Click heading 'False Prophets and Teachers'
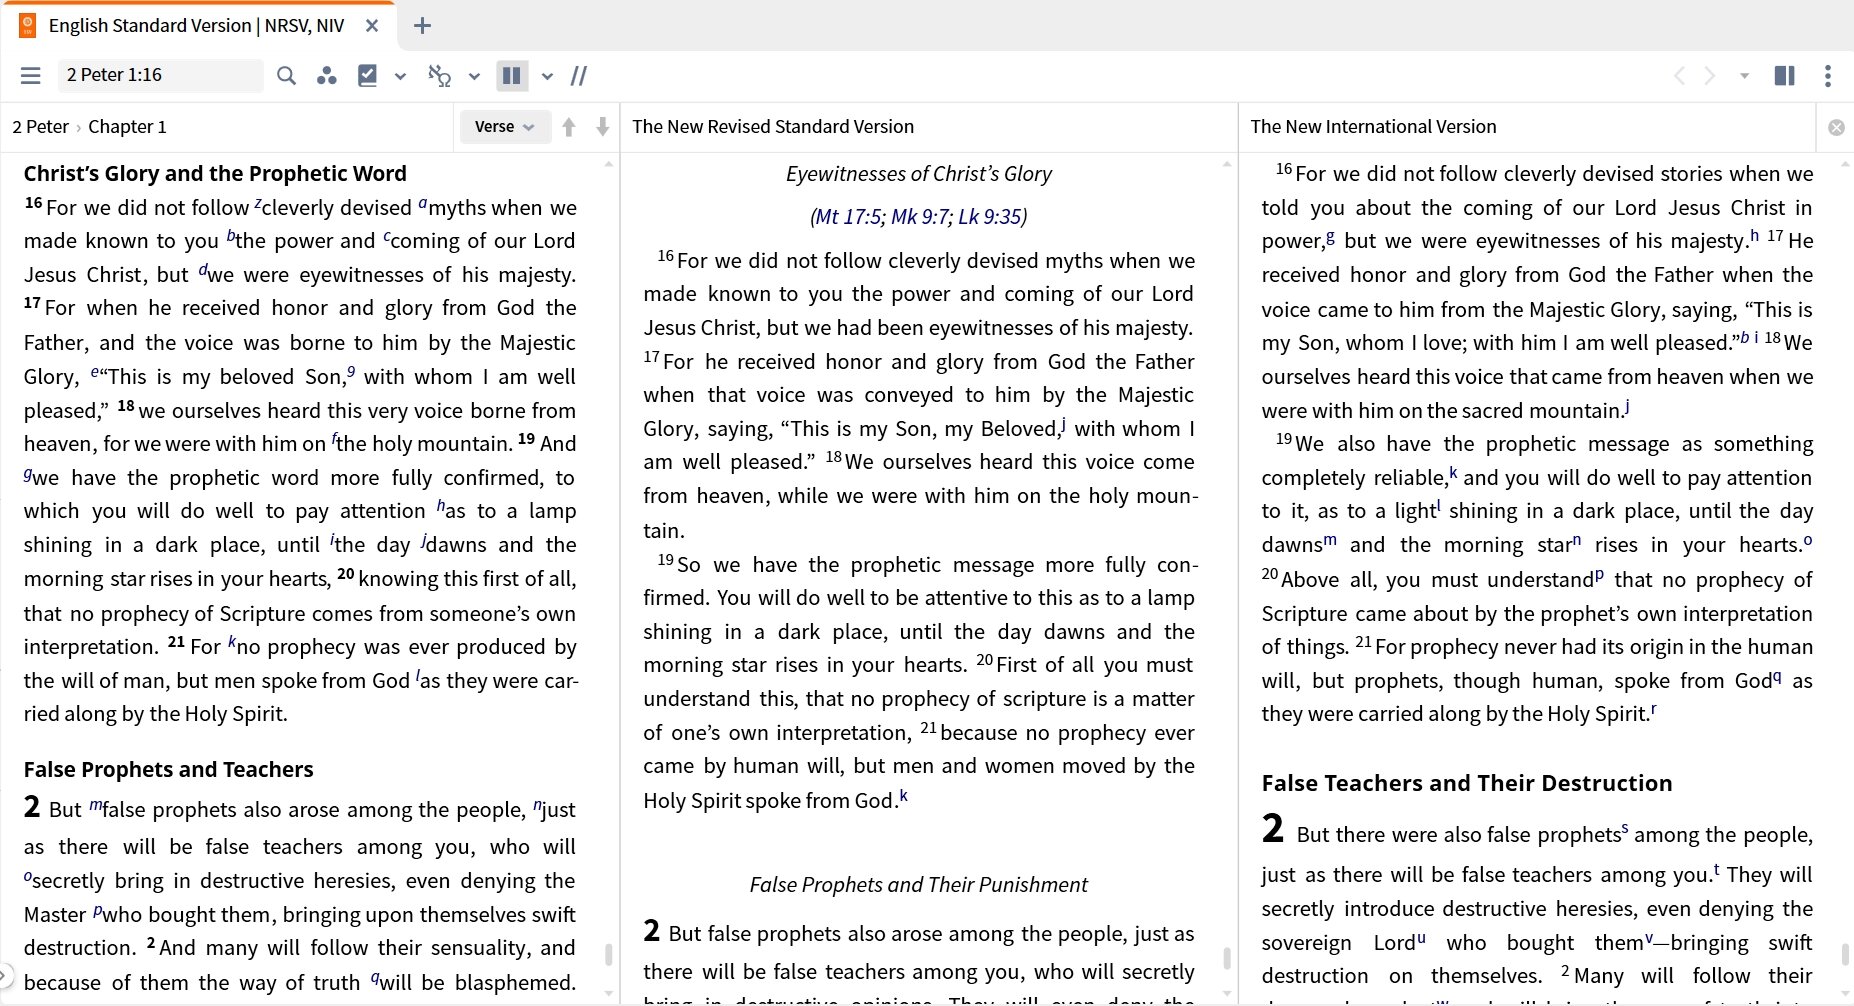Image resolution: width=1854 pixels, height=1006 pixels. [168, 769]
